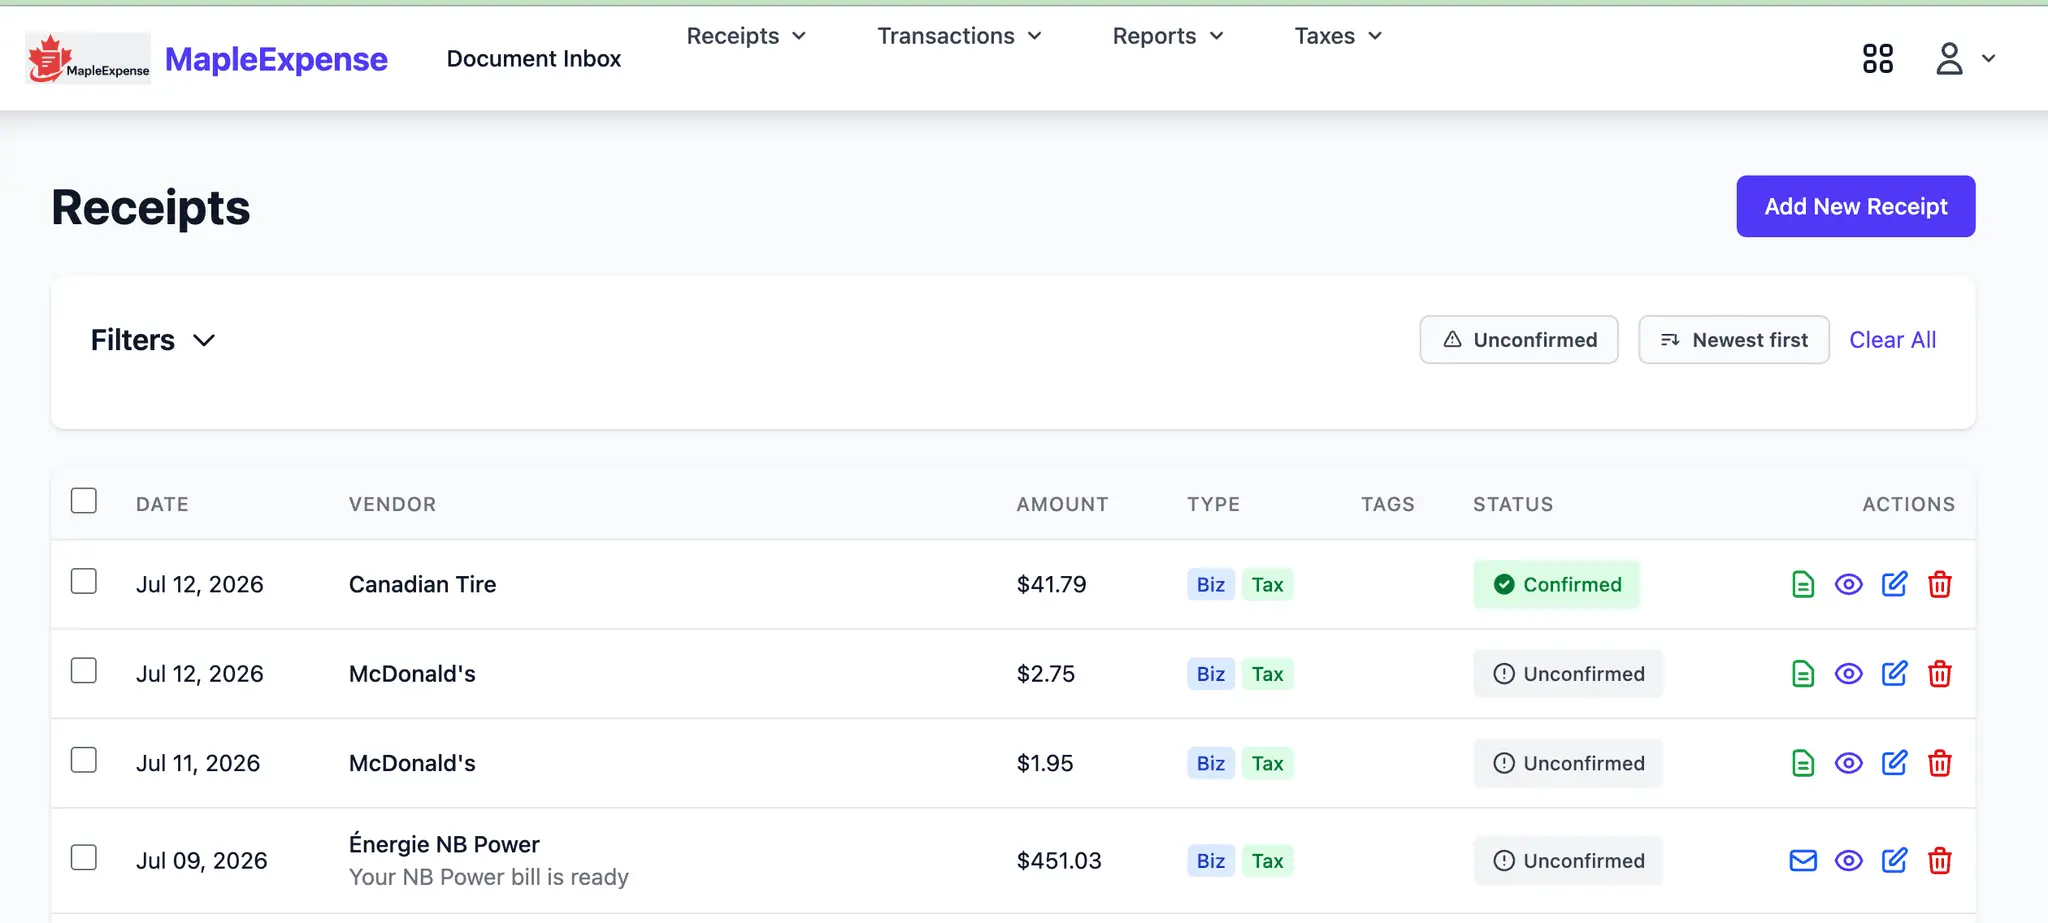Open the email icon for Énergie NB Power receipt

click(1802, 860)
